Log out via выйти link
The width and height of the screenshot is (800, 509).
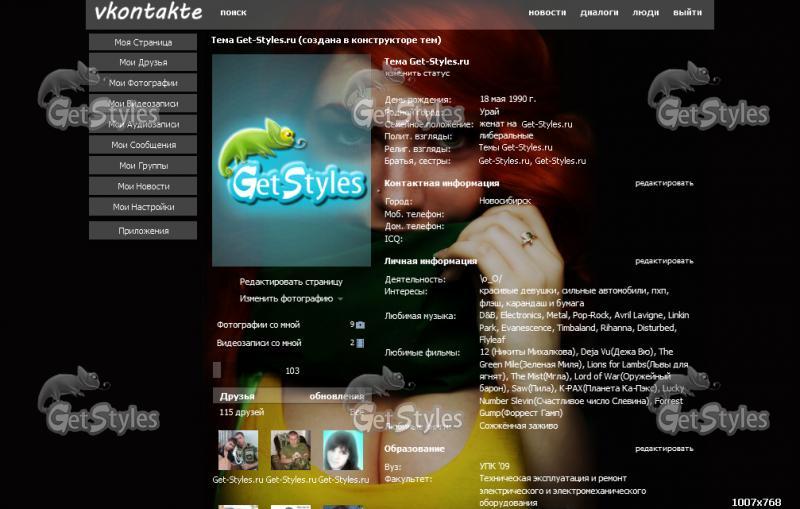pos(687,12)
